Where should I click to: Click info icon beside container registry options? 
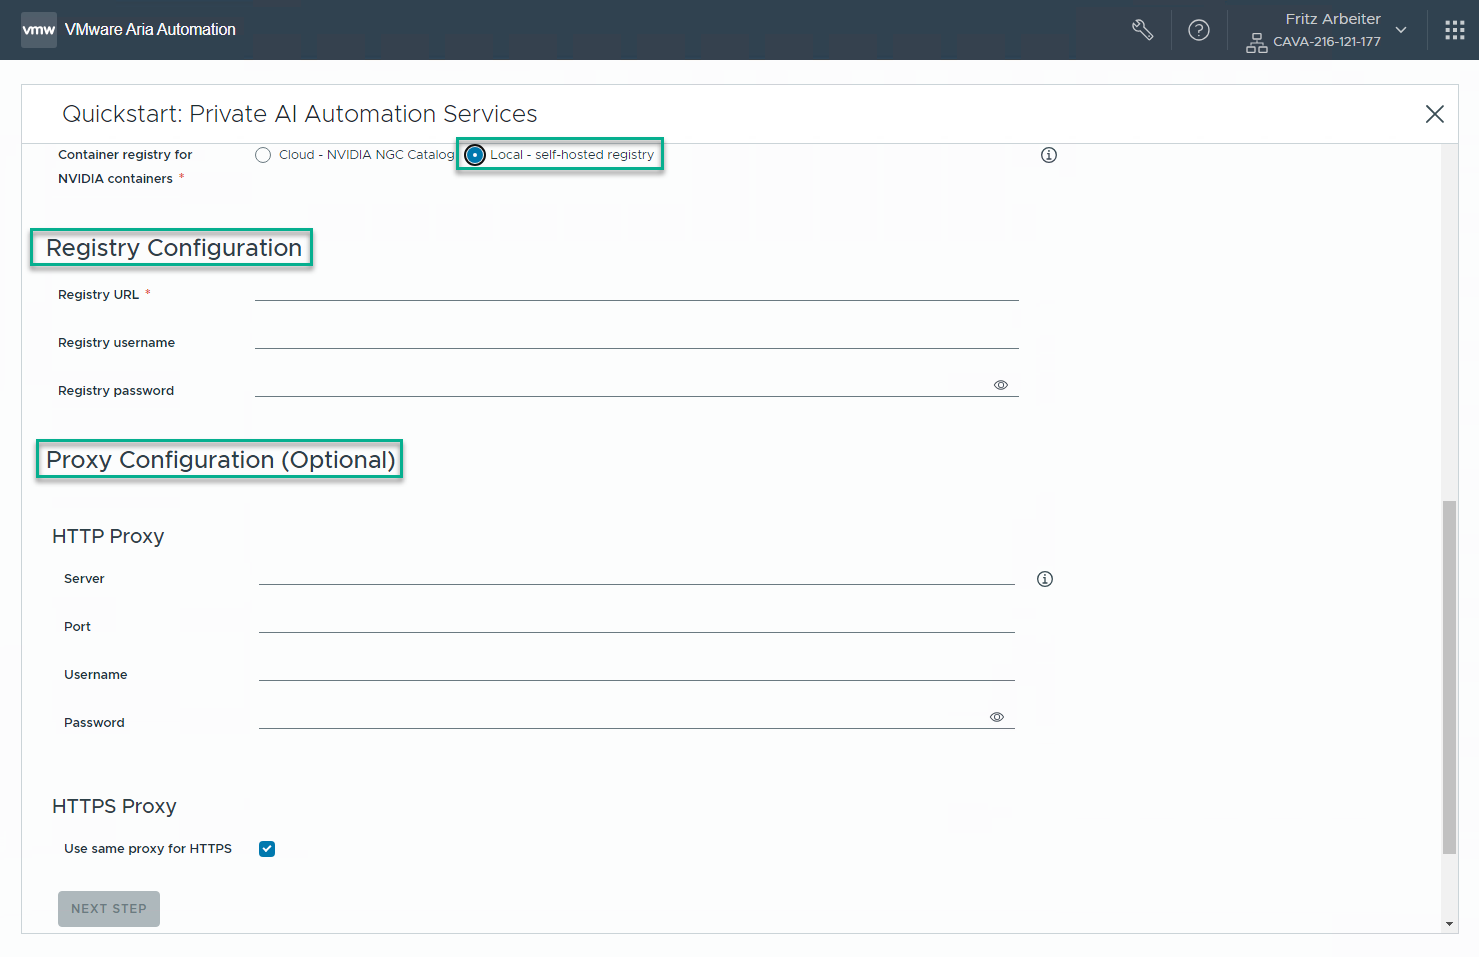tap(1048, 155)
